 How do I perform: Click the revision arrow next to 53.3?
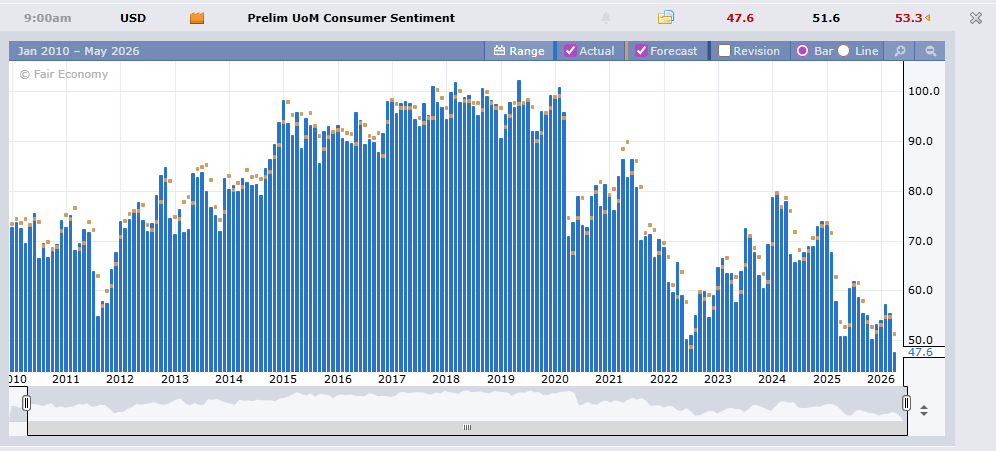pyautogui.click(x=927, y=18)
